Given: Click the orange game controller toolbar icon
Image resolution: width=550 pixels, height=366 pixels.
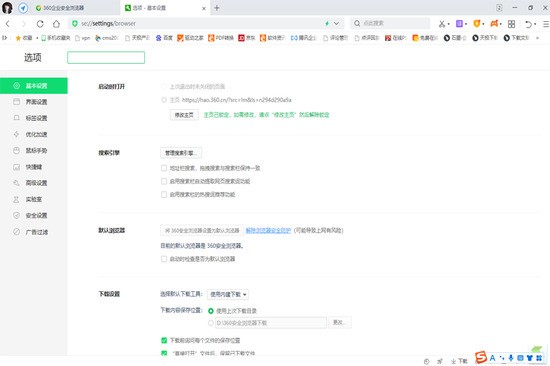Looking at the screenshot, I should coord(494,24).
